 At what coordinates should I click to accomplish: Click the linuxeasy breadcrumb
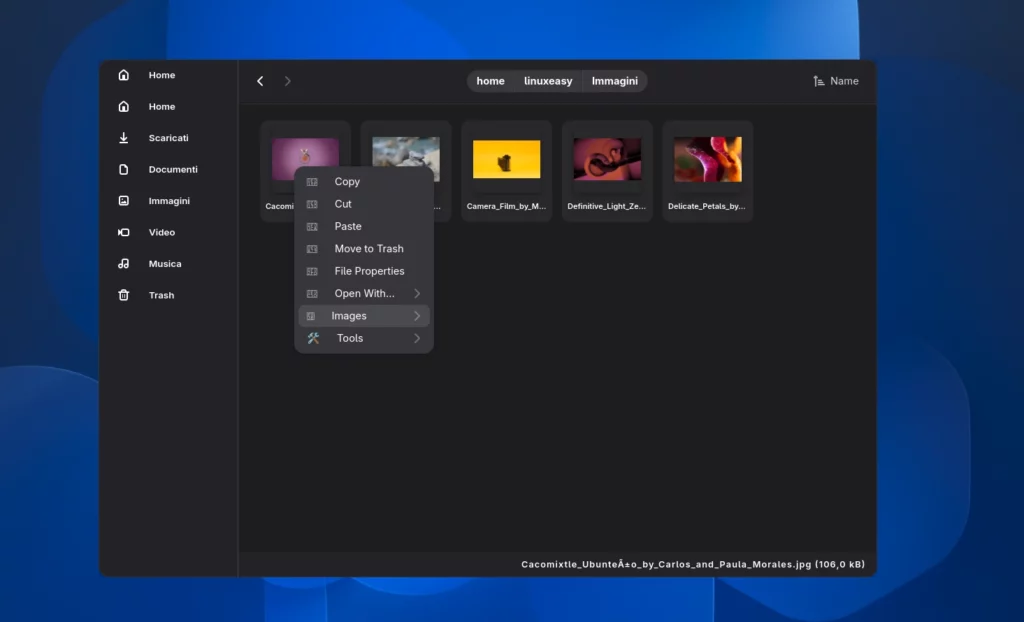547,81
